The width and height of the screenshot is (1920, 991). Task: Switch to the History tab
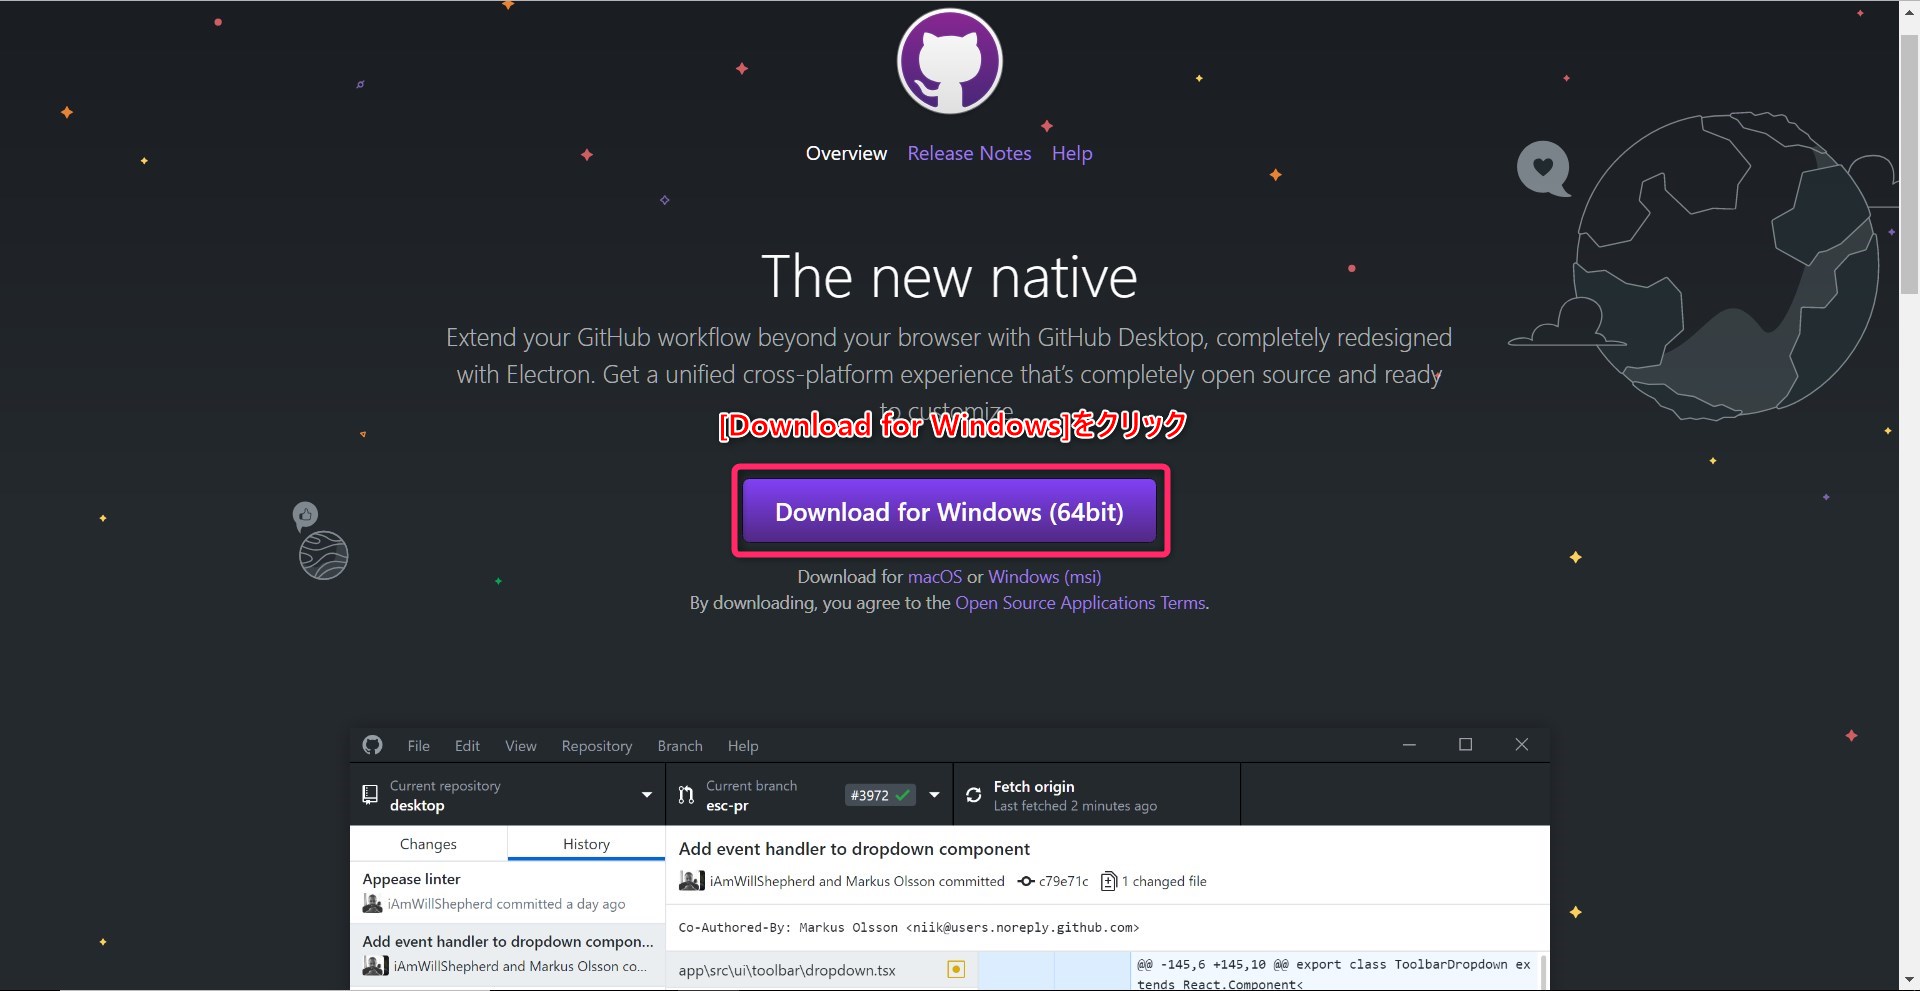[586, 844]
